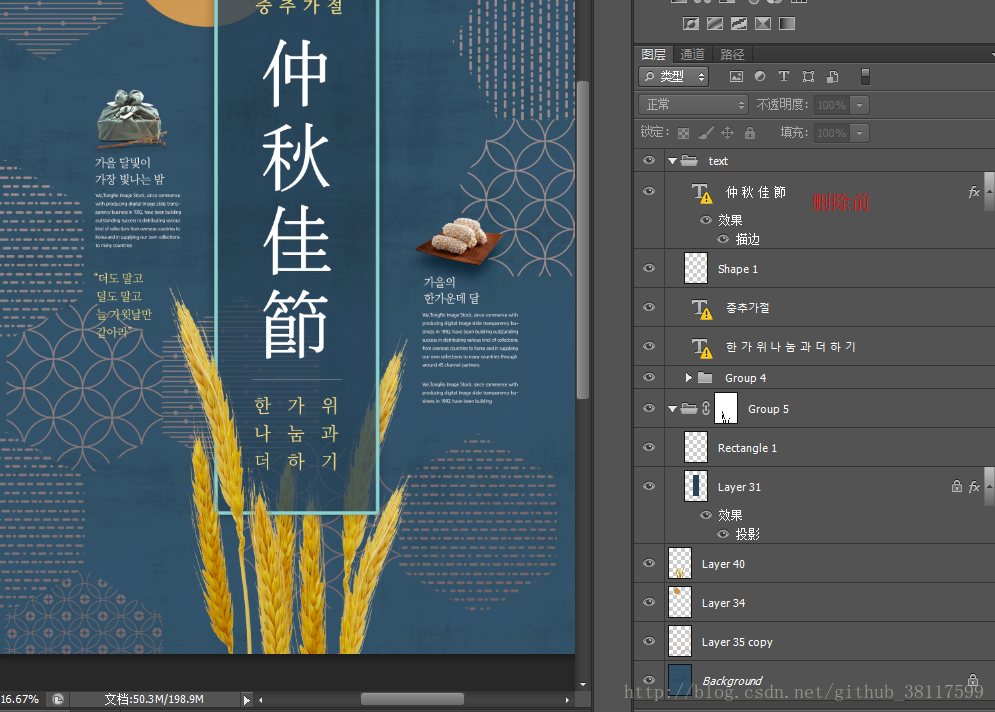Image resolution: width=995 pixels, height=712 pixels.
Task: Add a Posterize adjustment layer
Action: [715, 23]
